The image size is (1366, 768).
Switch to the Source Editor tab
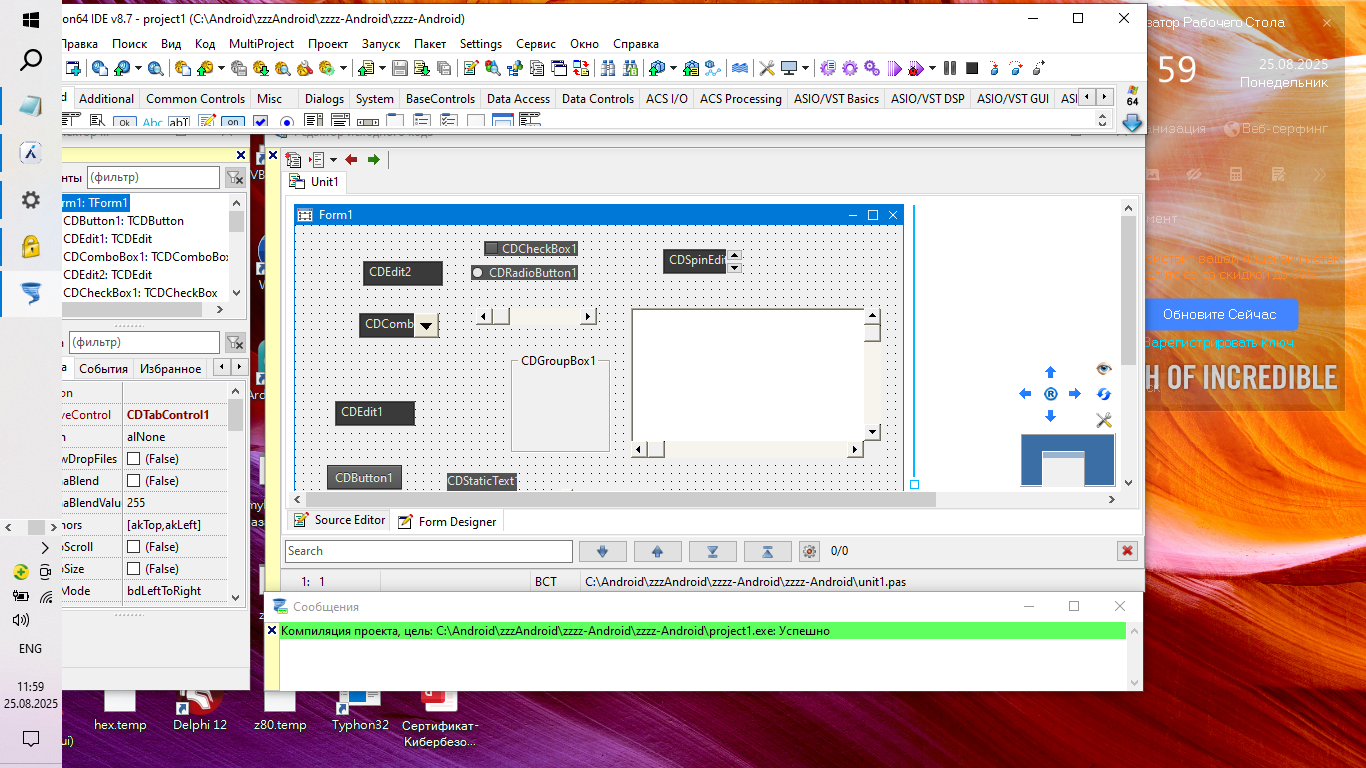point(340,520)
